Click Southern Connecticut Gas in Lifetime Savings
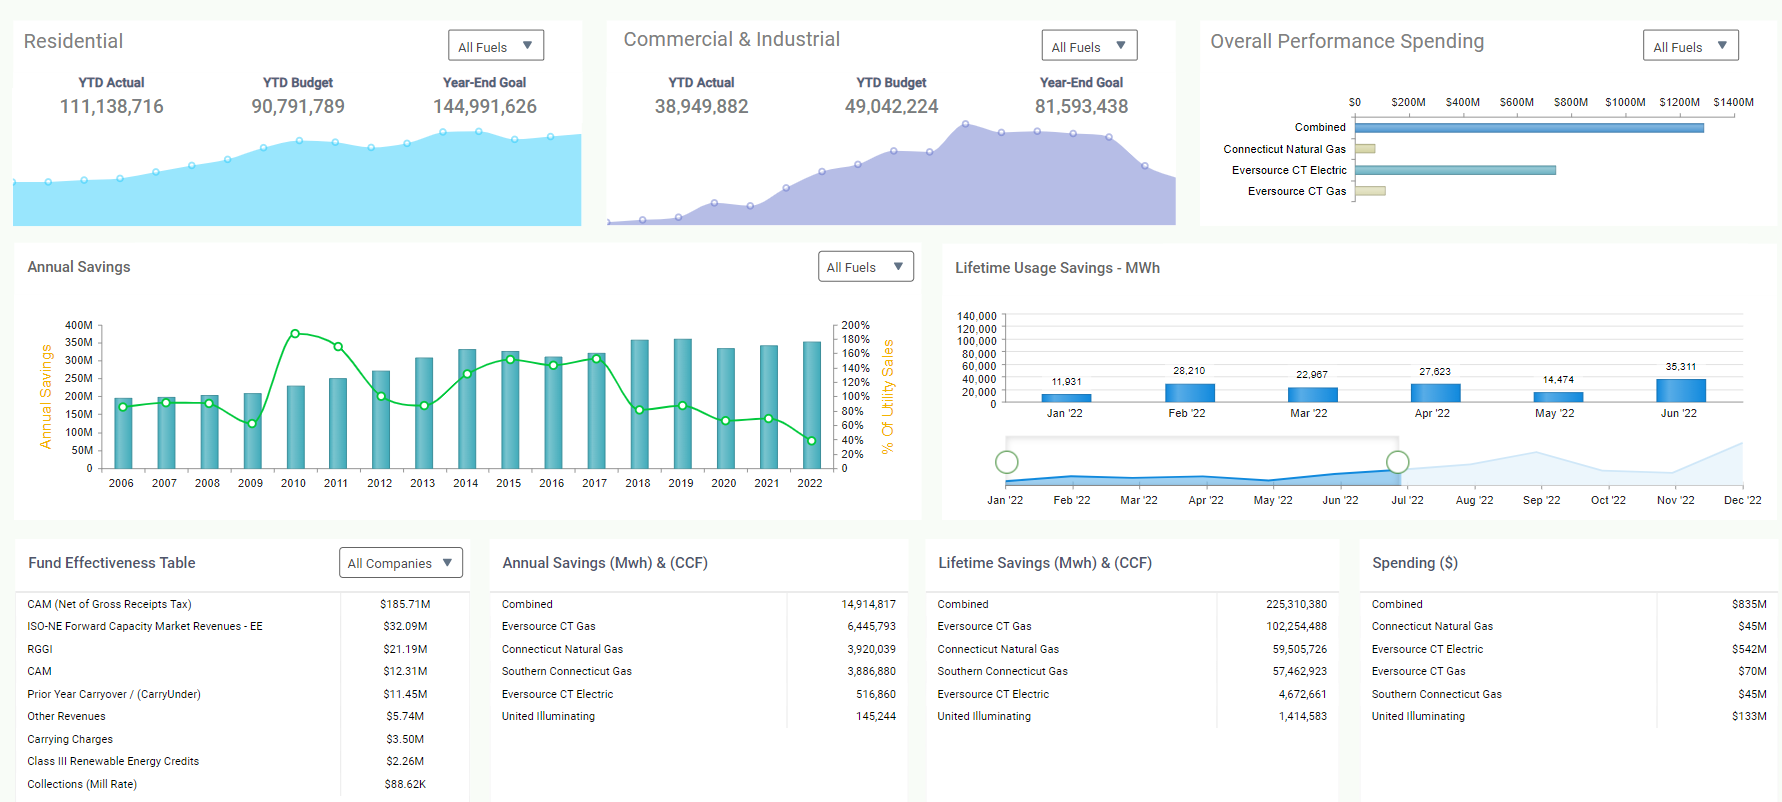 1002,671
